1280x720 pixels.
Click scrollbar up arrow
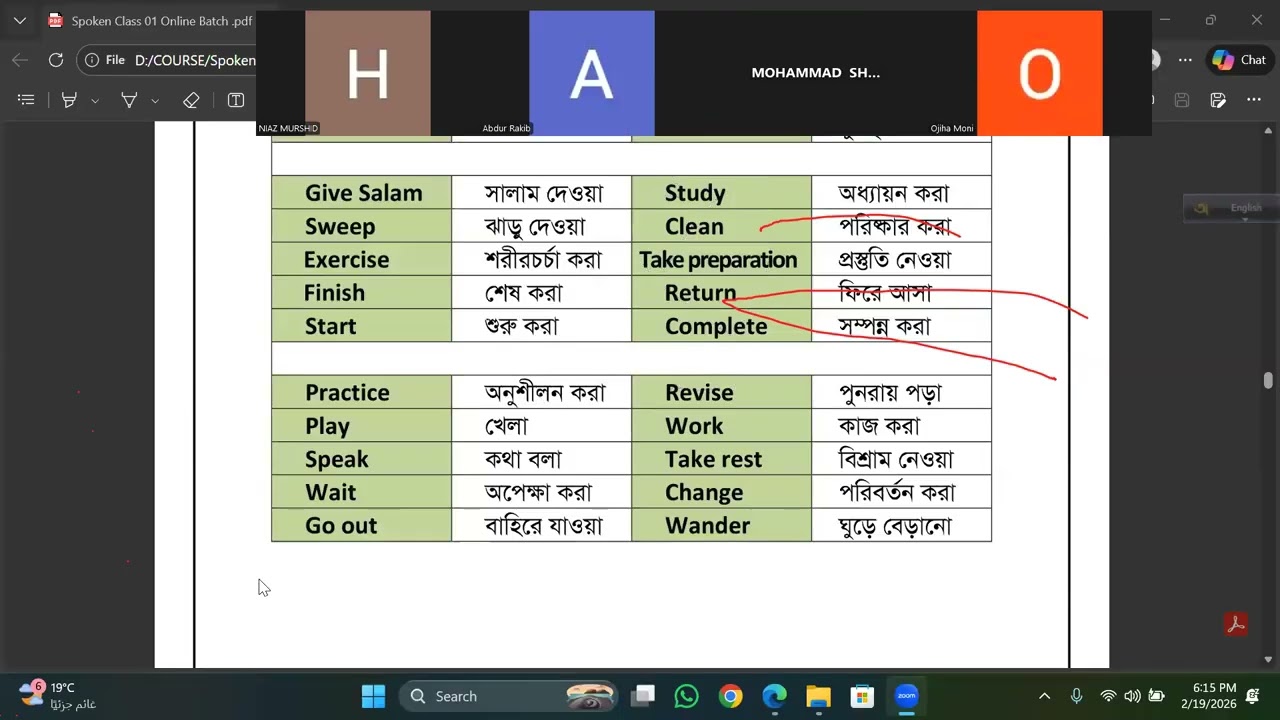pos(1268,130)
